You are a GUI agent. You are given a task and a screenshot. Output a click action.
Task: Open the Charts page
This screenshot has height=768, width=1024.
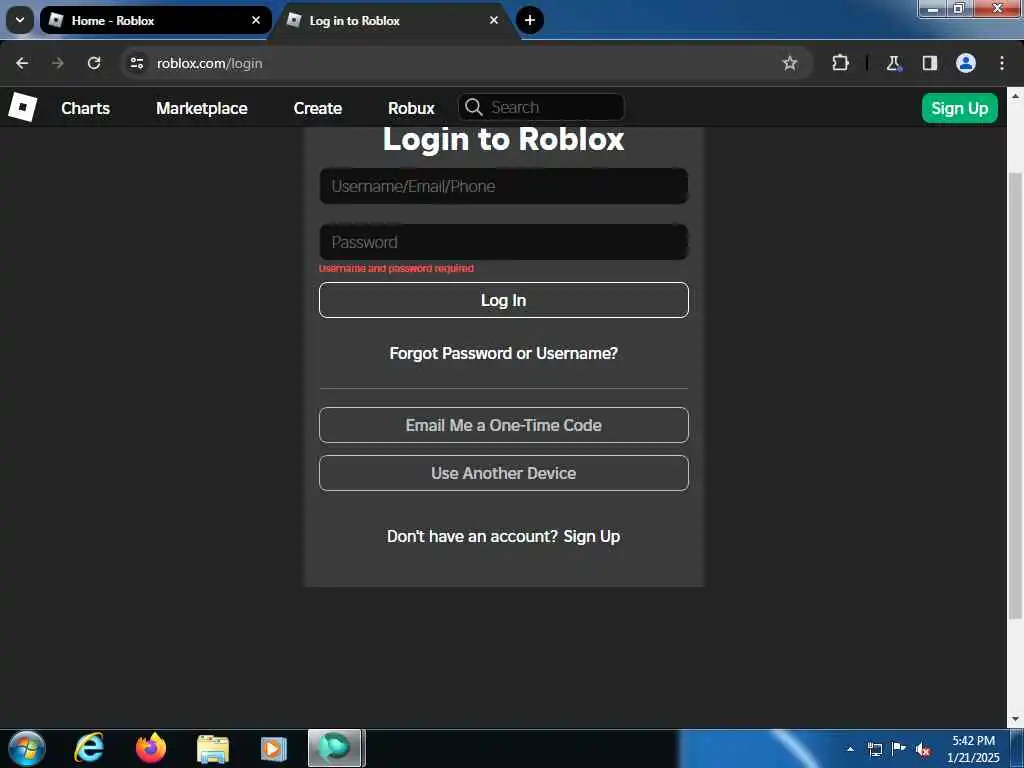point(86,108)
